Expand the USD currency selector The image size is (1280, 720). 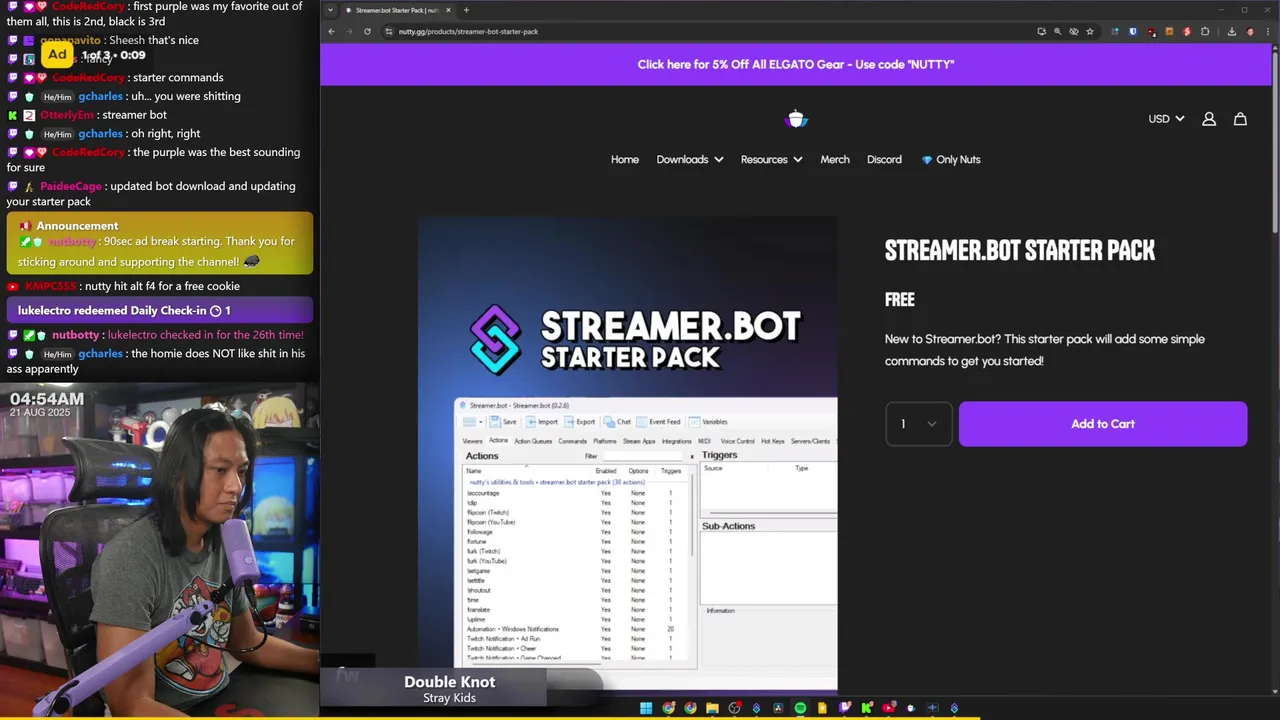[x=1166, y=119]
